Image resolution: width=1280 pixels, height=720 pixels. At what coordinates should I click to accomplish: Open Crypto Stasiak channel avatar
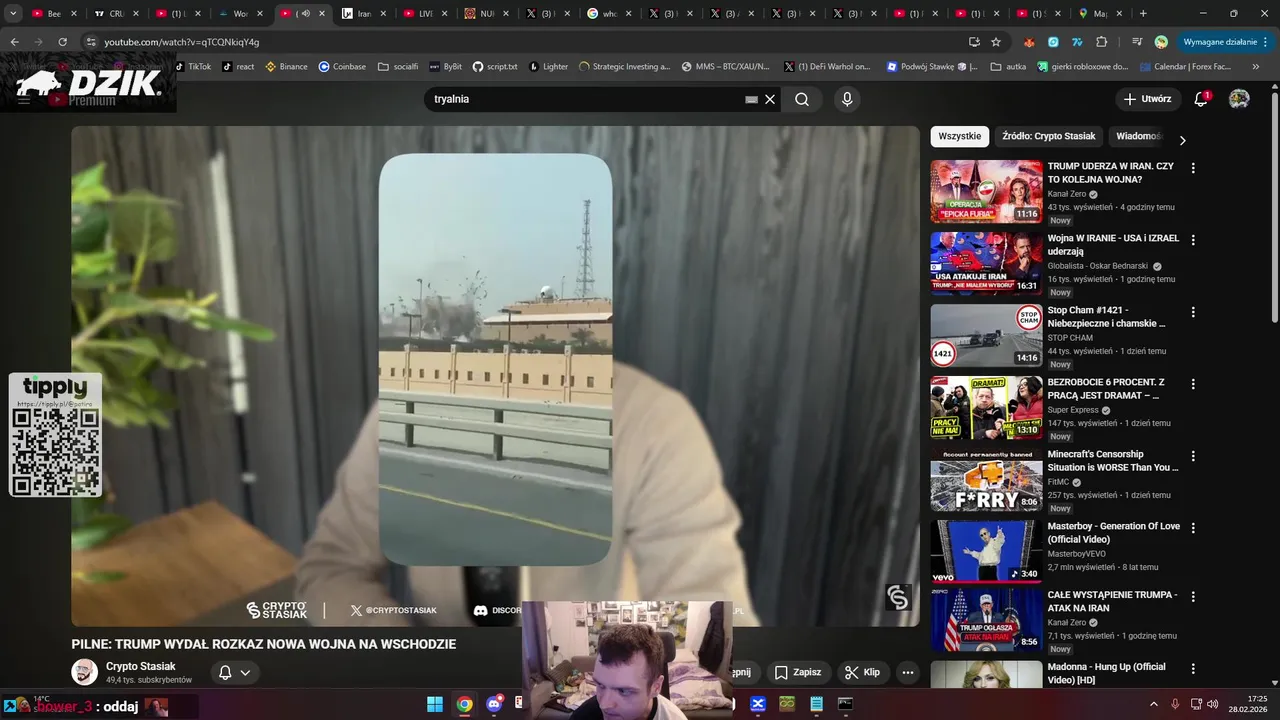coord(84,672)
